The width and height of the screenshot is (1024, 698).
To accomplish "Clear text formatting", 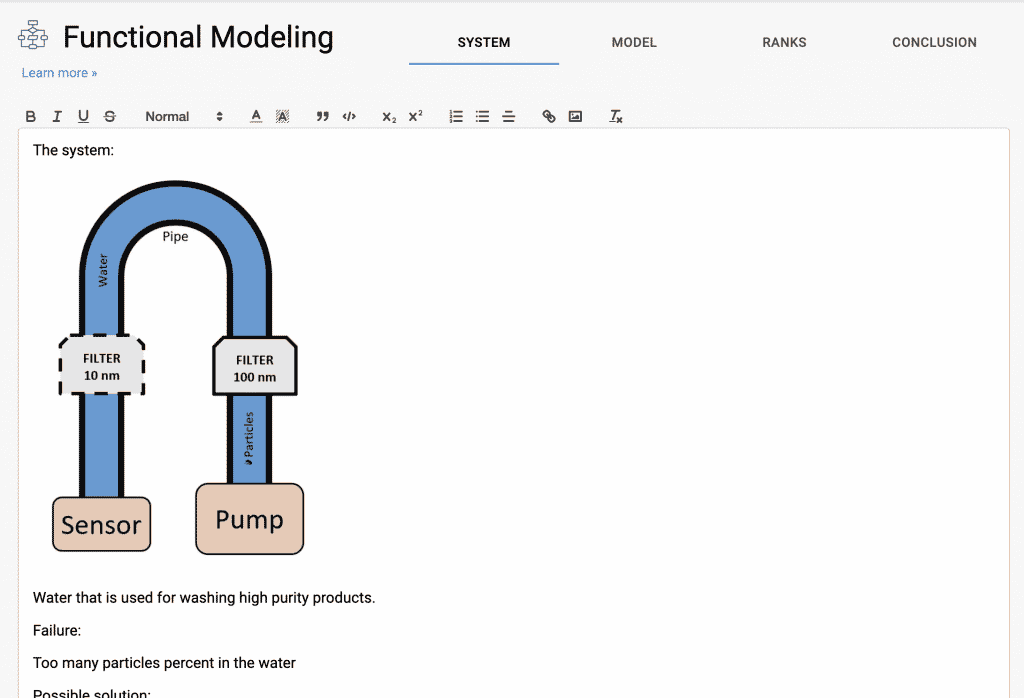I will [616, 116].
